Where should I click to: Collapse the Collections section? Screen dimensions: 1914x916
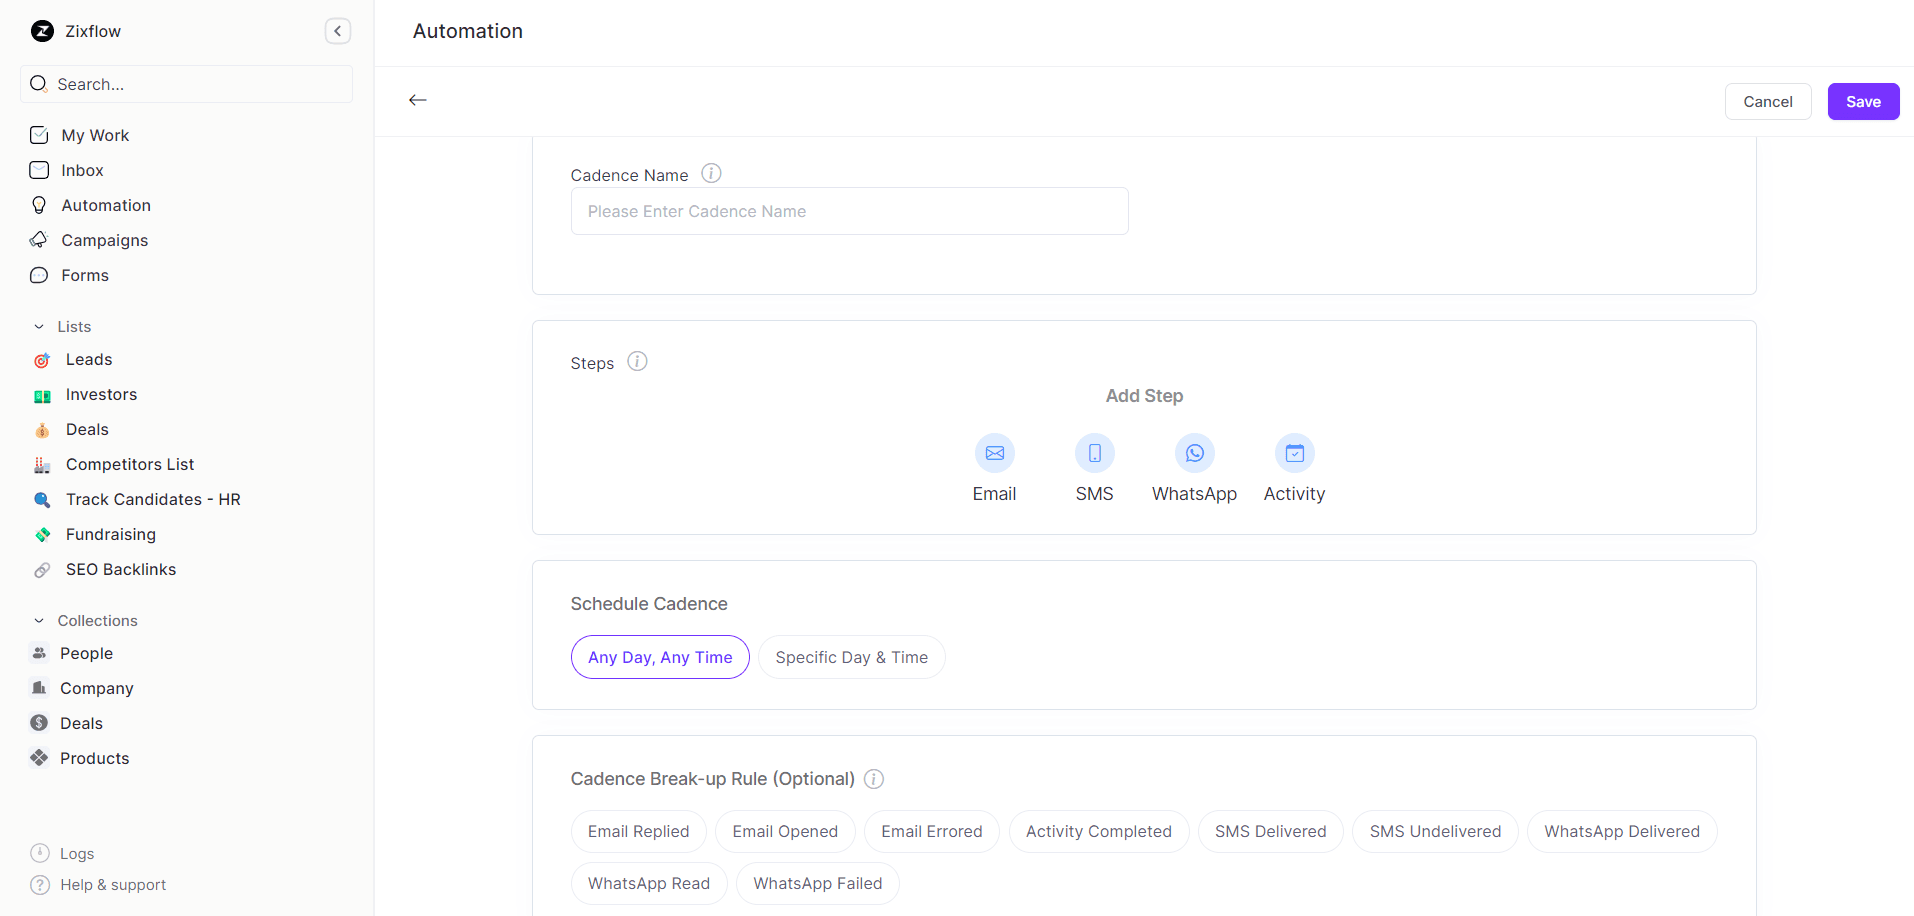click(x=38, y=620)
